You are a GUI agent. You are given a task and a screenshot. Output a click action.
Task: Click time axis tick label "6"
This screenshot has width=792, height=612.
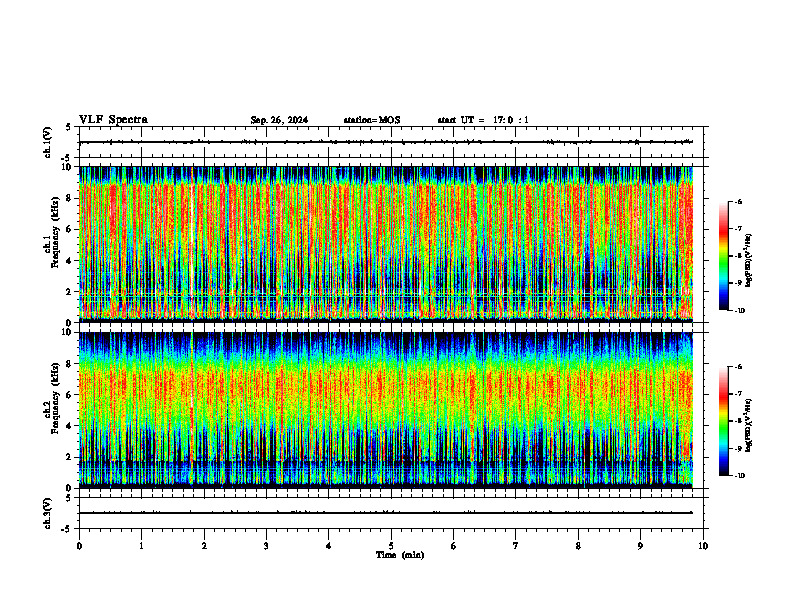454,546
